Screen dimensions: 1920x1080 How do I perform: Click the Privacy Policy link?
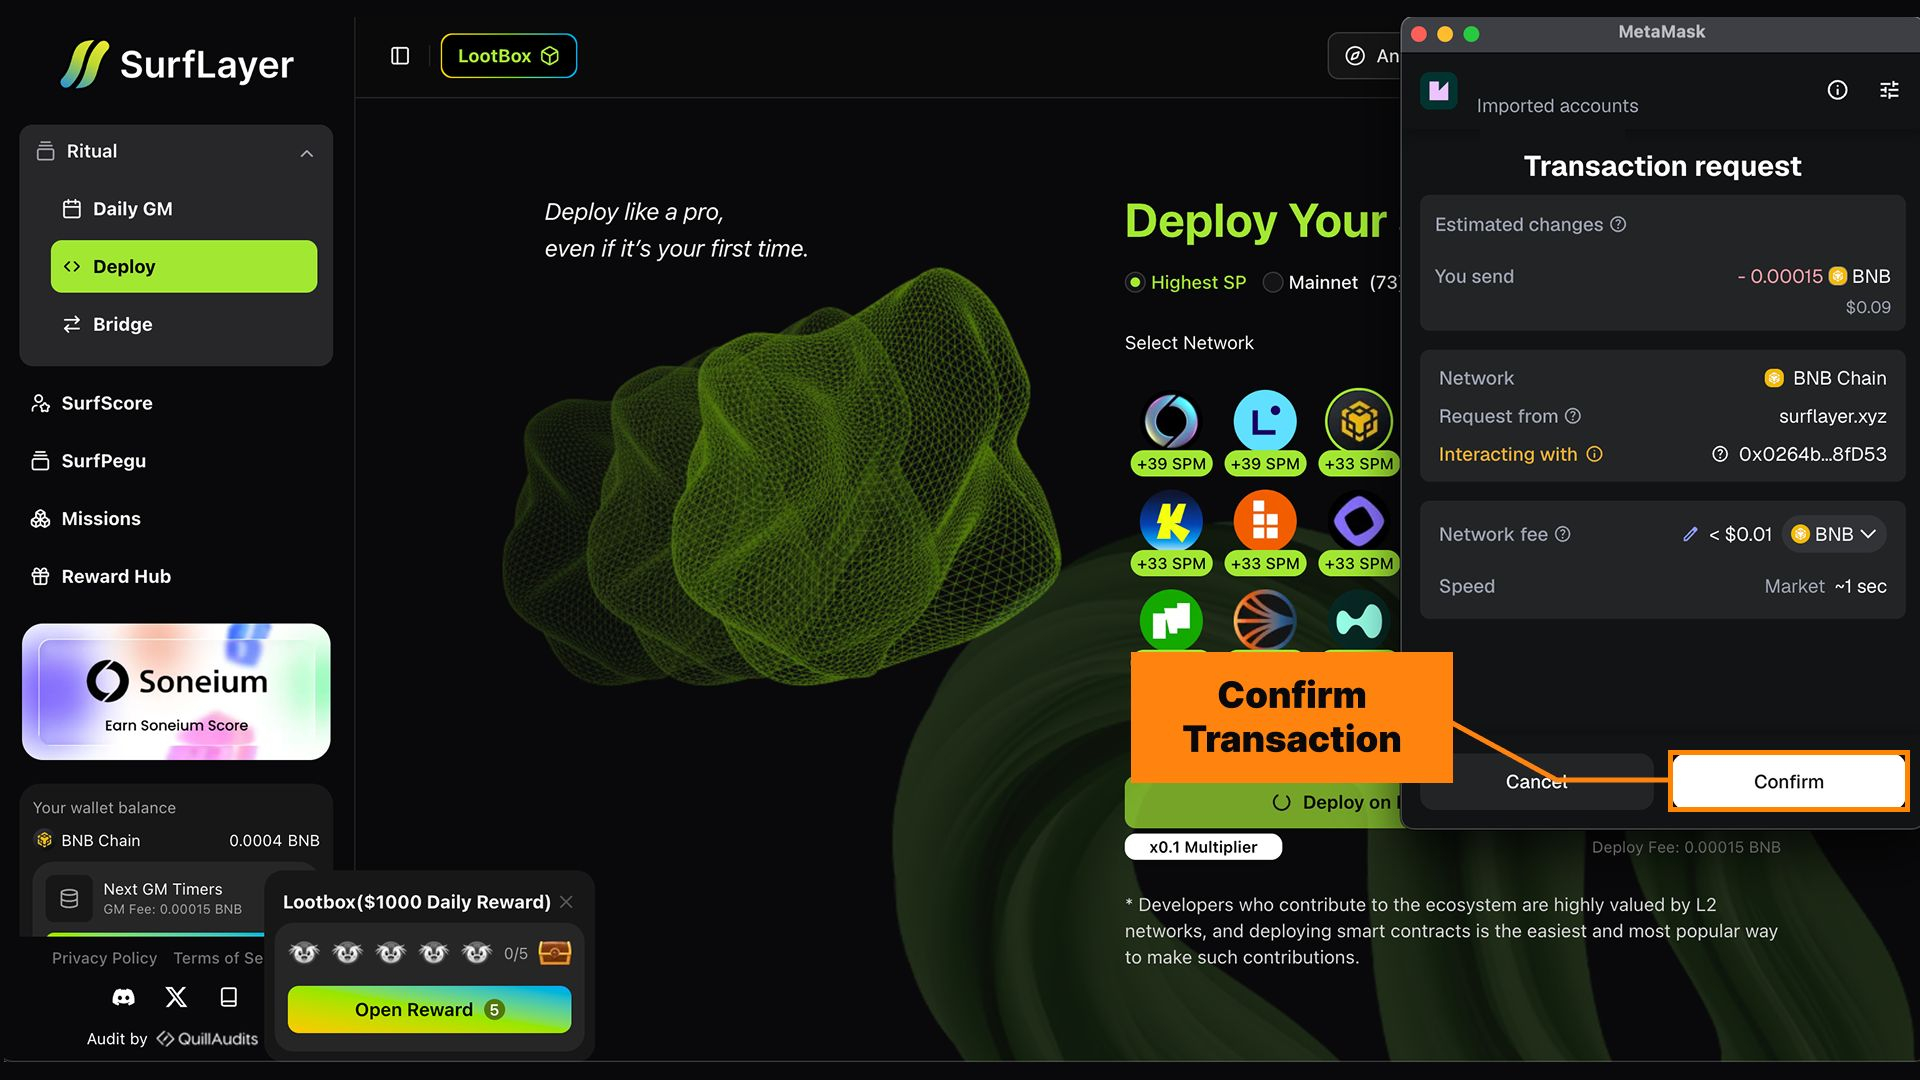click(104, 958)
